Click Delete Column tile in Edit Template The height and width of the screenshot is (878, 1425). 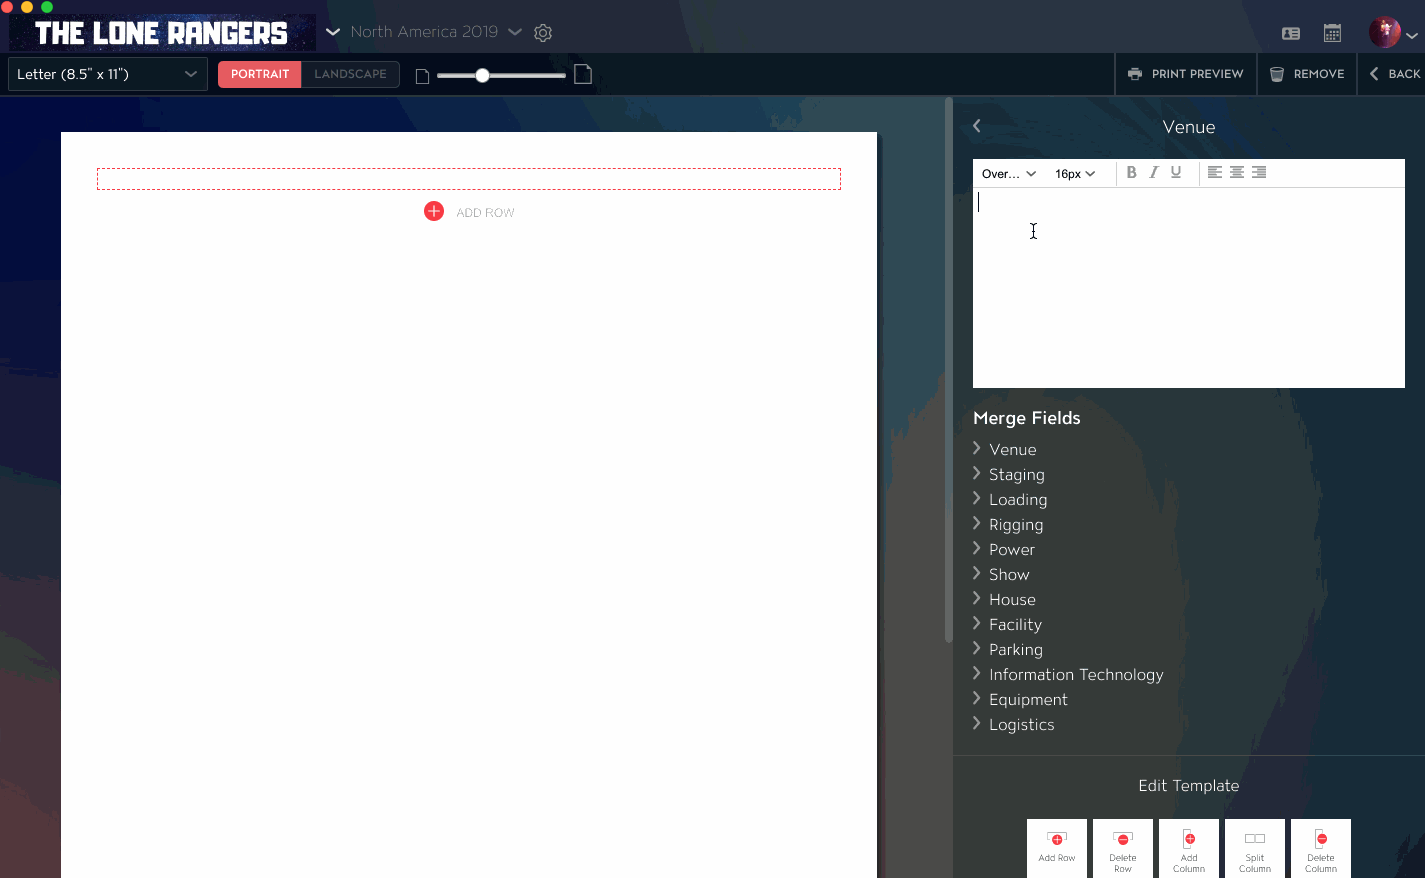coord(1321,848)
